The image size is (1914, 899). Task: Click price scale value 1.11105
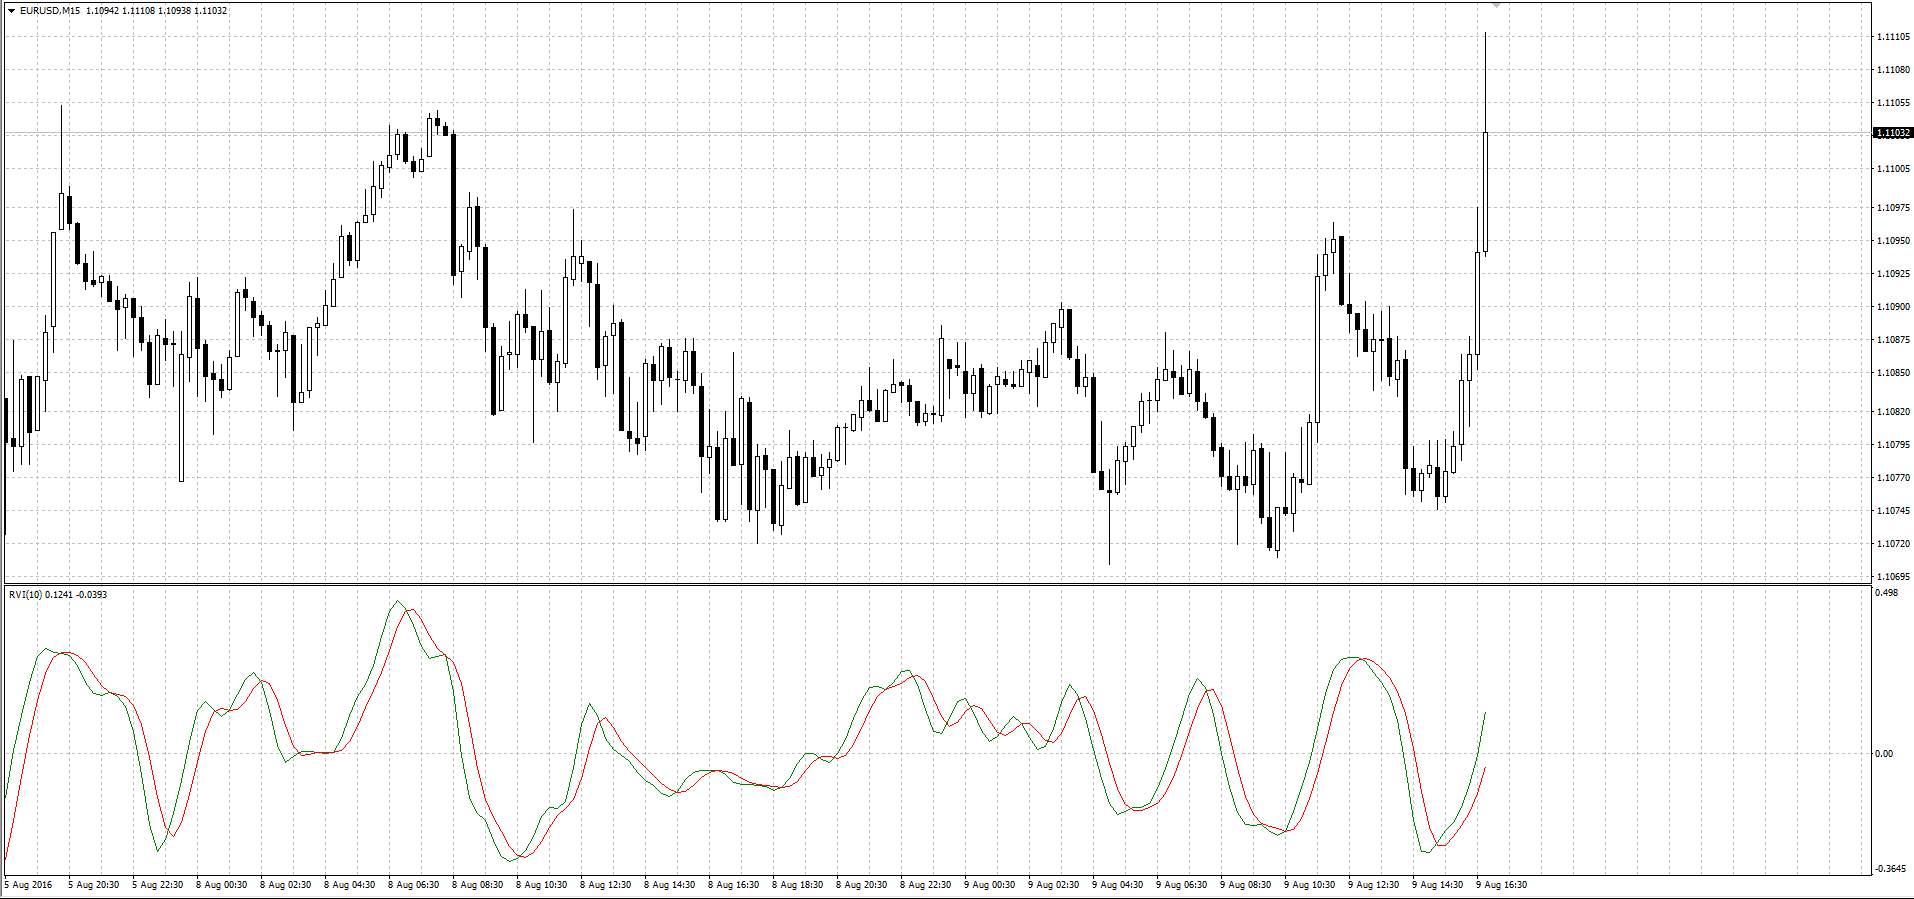coord(1893,37)
